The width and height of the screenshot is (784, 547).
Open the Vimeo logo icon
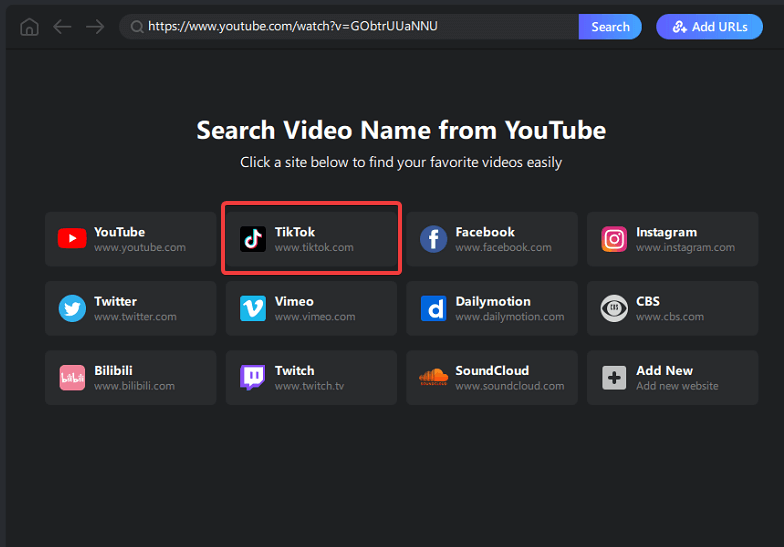[253, 308]
